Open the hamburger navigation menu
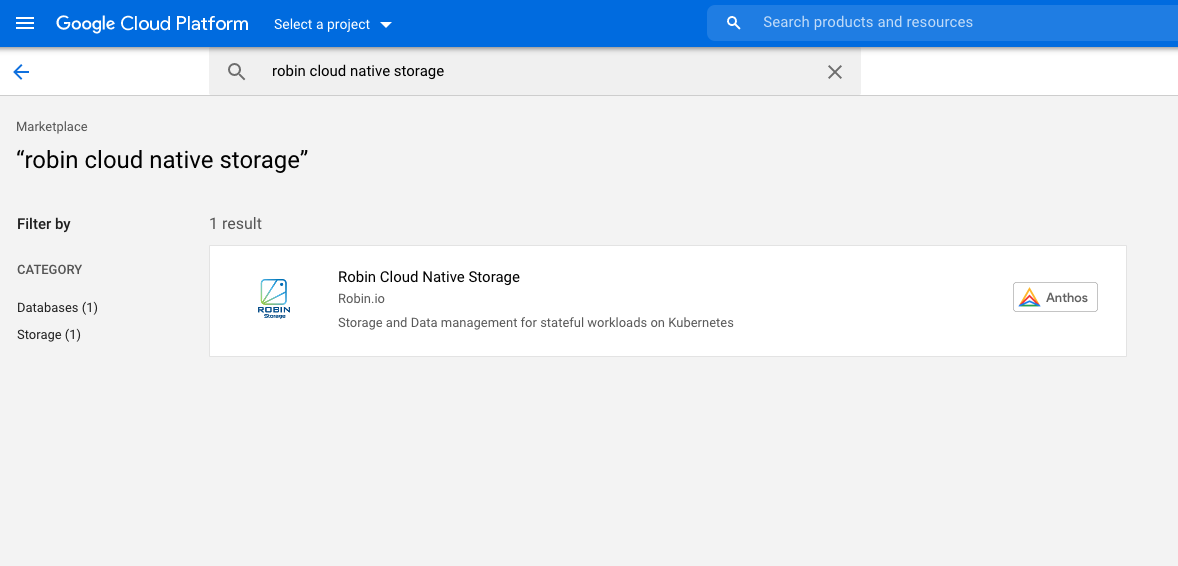 click(25, 23)
